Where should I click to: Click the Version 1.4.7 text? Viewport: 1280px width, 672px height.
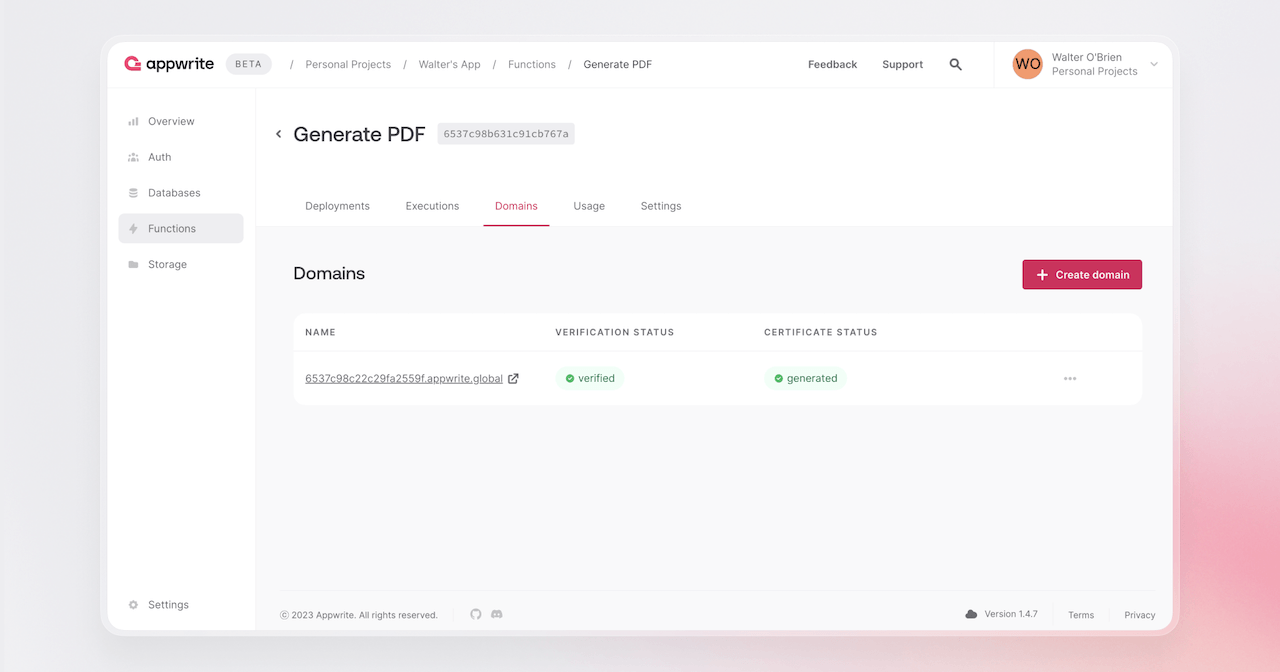click(x=1011, y=614)
